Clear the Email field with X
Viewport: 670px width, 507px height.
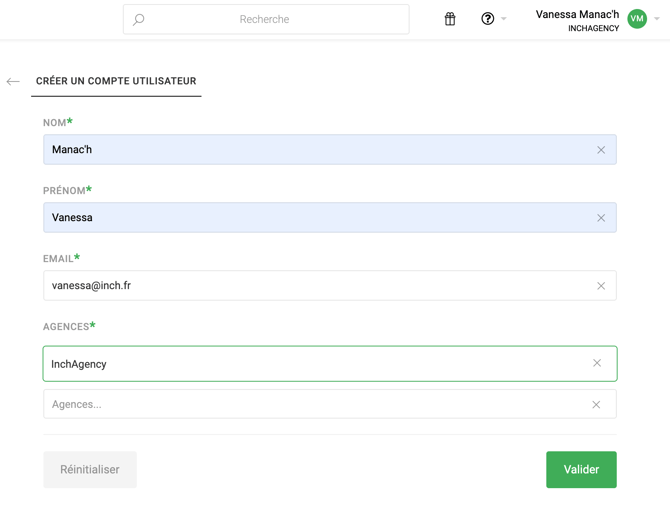pyautogui.click(x=601, y=286)
